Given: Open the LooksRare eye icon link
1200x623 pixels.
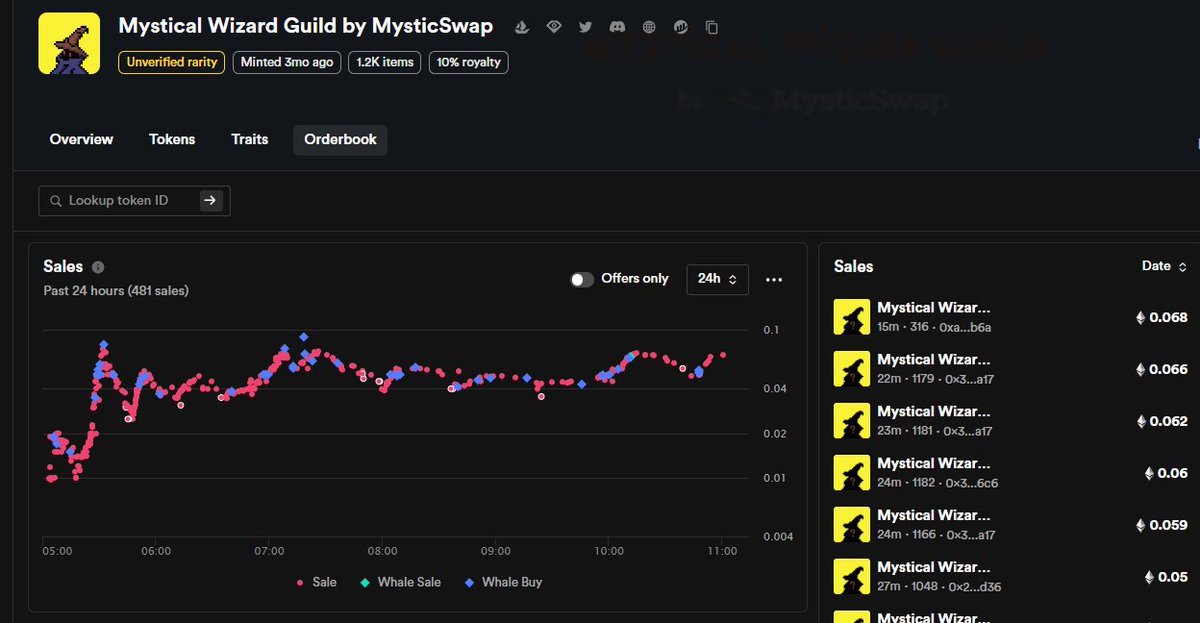Looking at the screenshot, I should pos(553,27).
